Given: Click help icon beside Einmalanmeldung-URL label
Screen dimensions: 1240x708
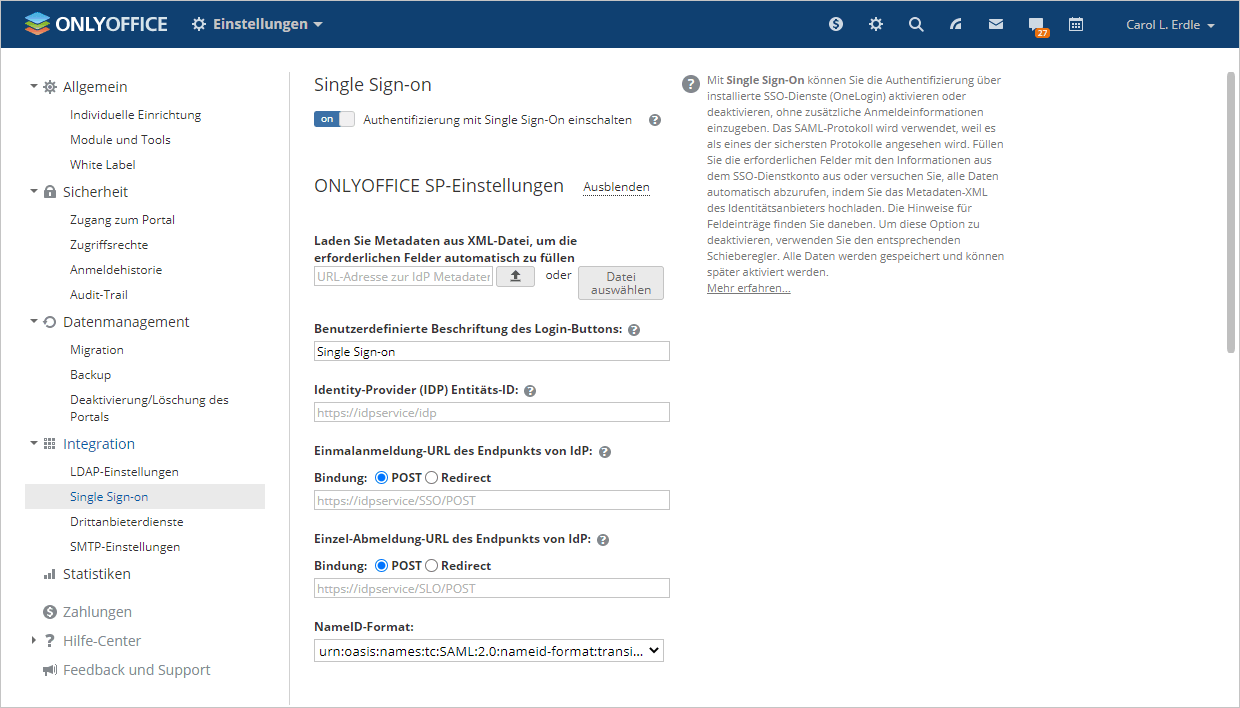Looking at the screenshot, I should coord(604,452).
